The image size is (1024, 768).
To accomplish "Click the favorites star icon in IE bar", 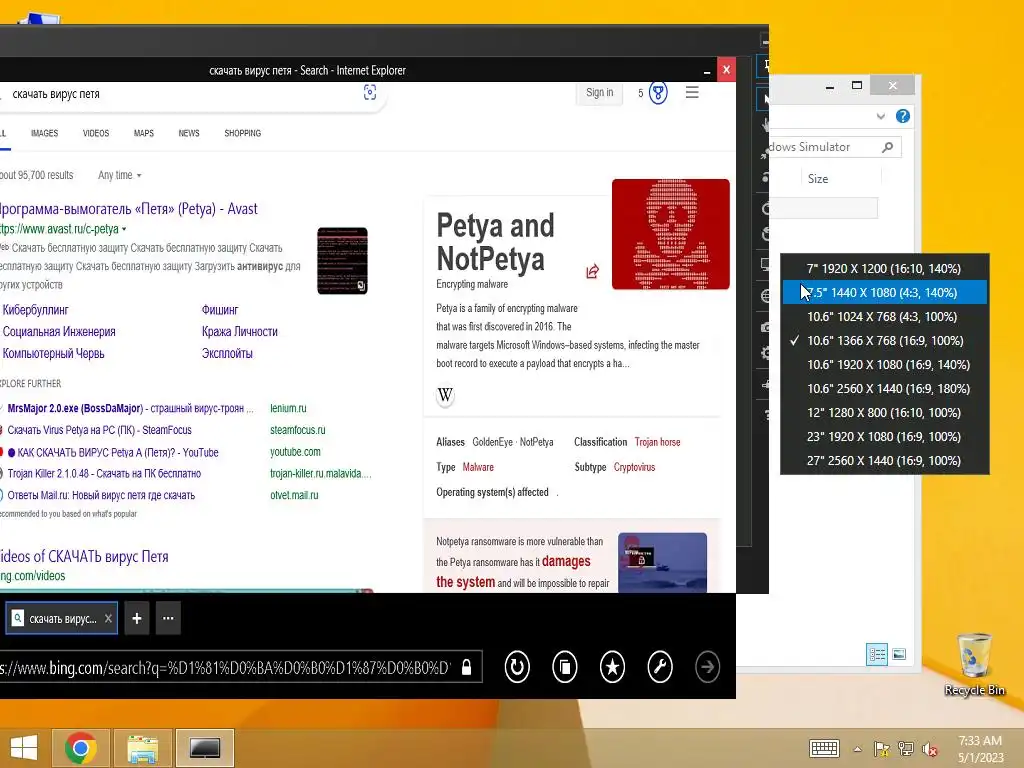I will click(x=612, y=667).
